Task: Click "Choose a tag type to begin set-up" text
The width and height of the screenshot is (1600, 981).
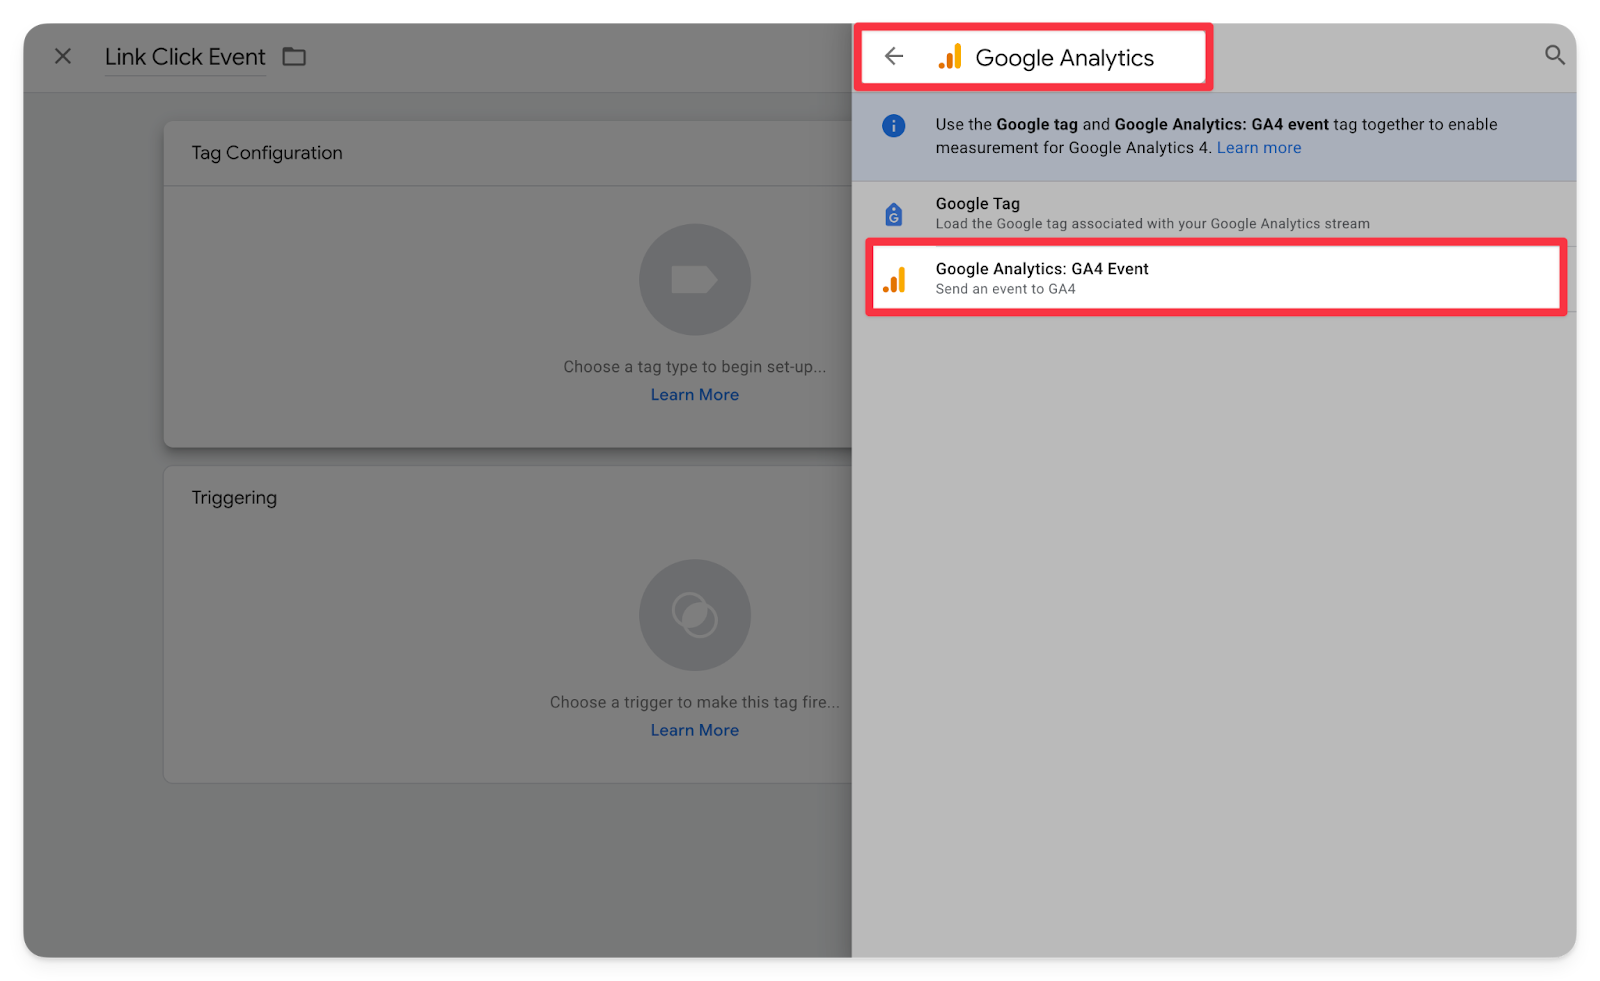Action: pyautogui.click(x=694, y=367)
